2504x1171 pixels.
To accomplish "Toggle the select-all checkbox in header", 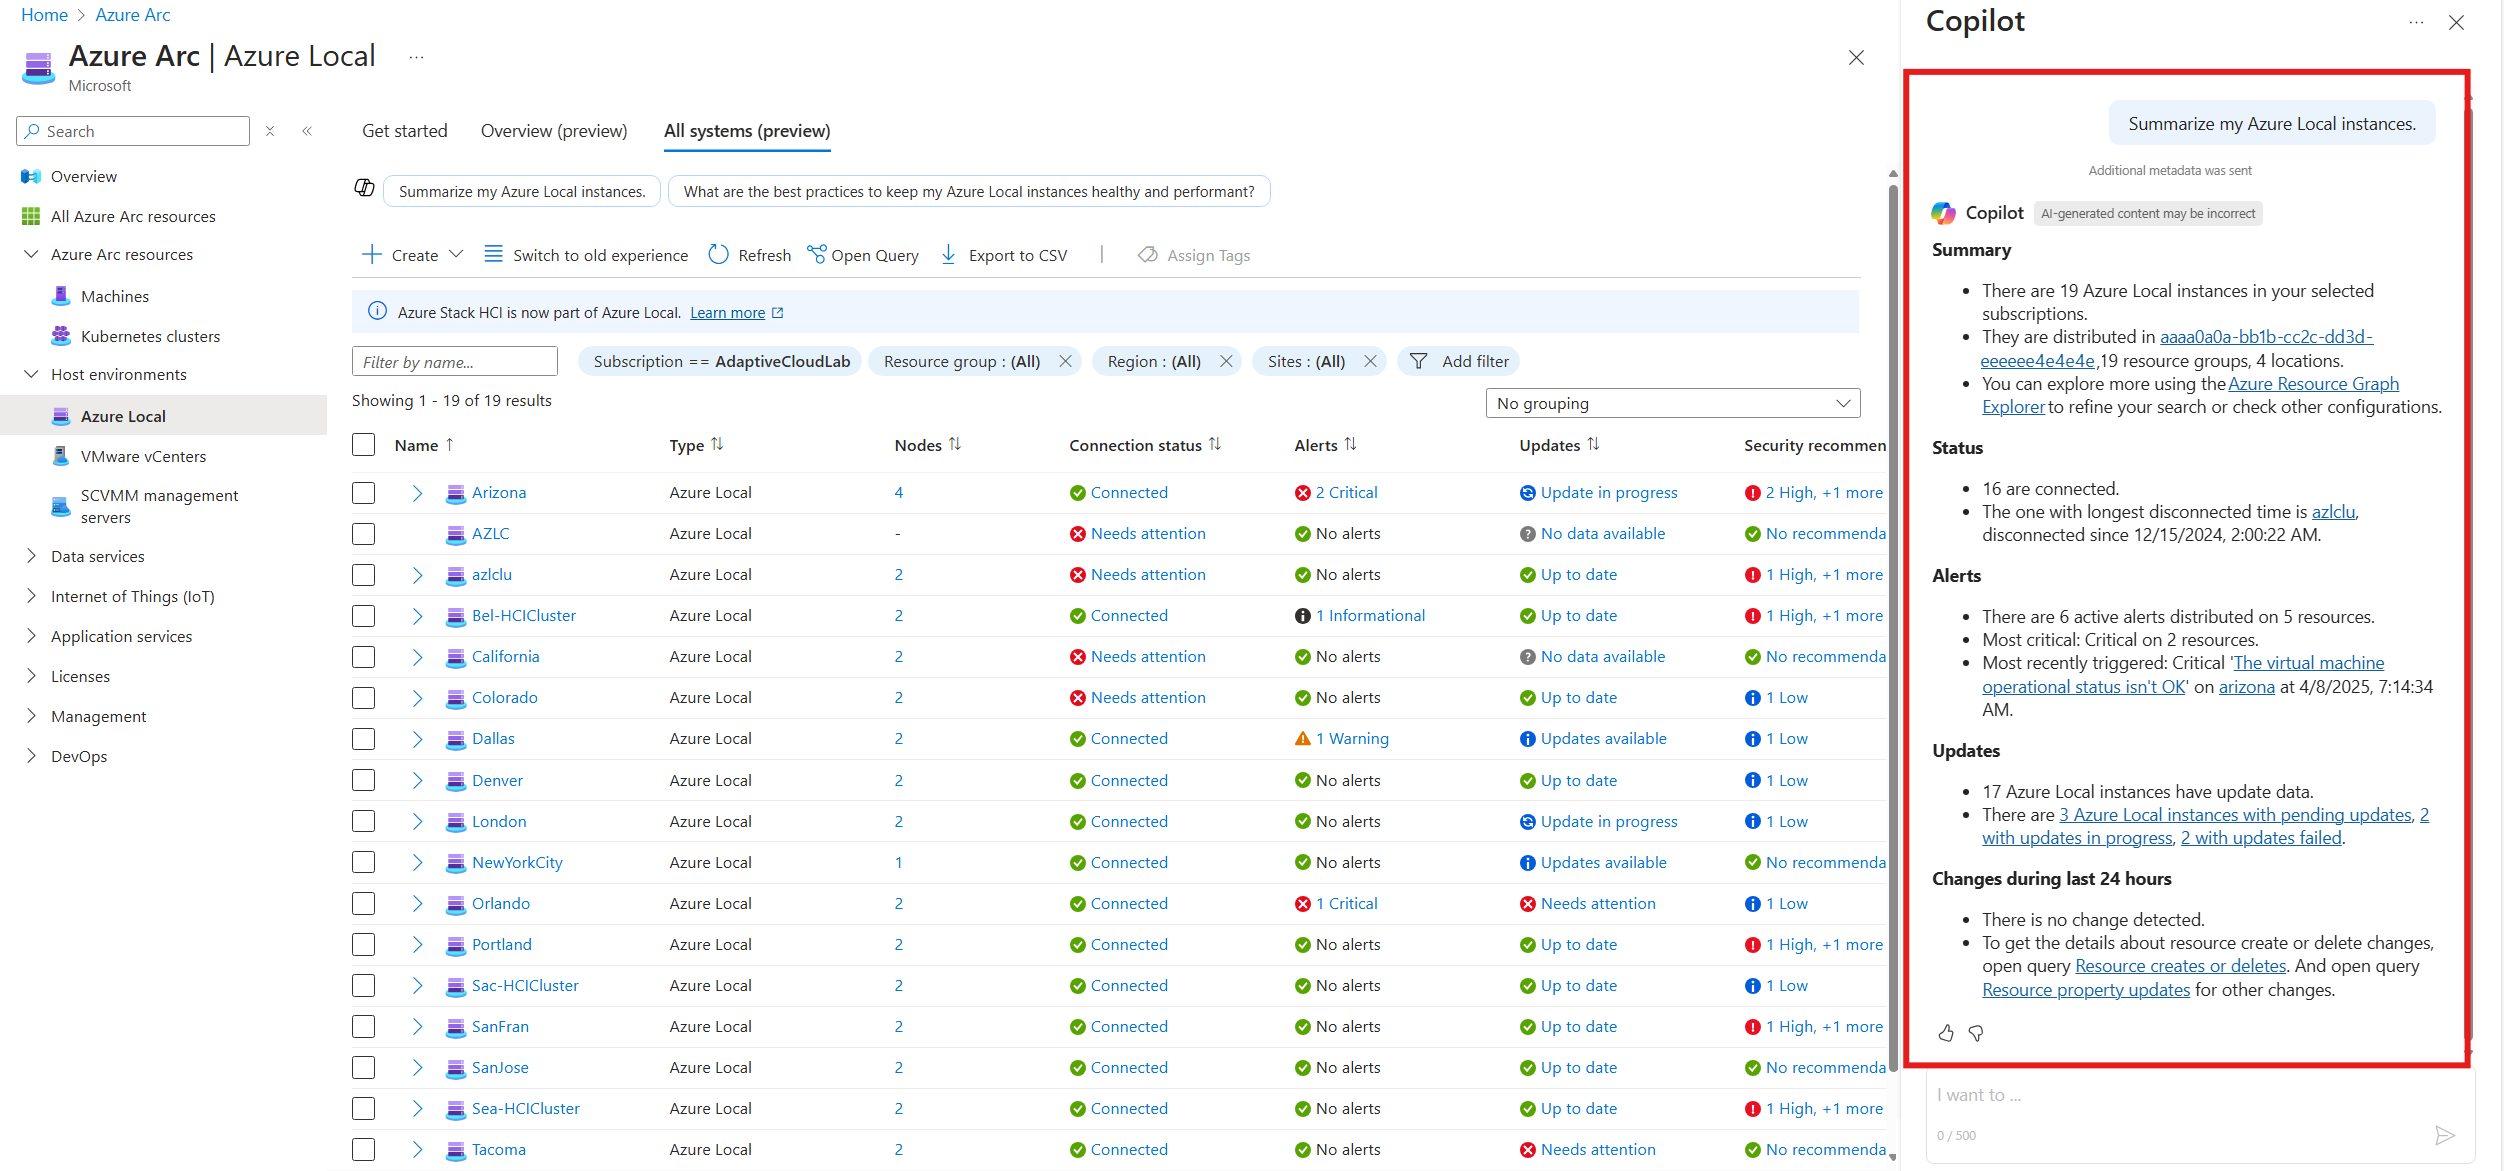I will click(x=363, y=445).
